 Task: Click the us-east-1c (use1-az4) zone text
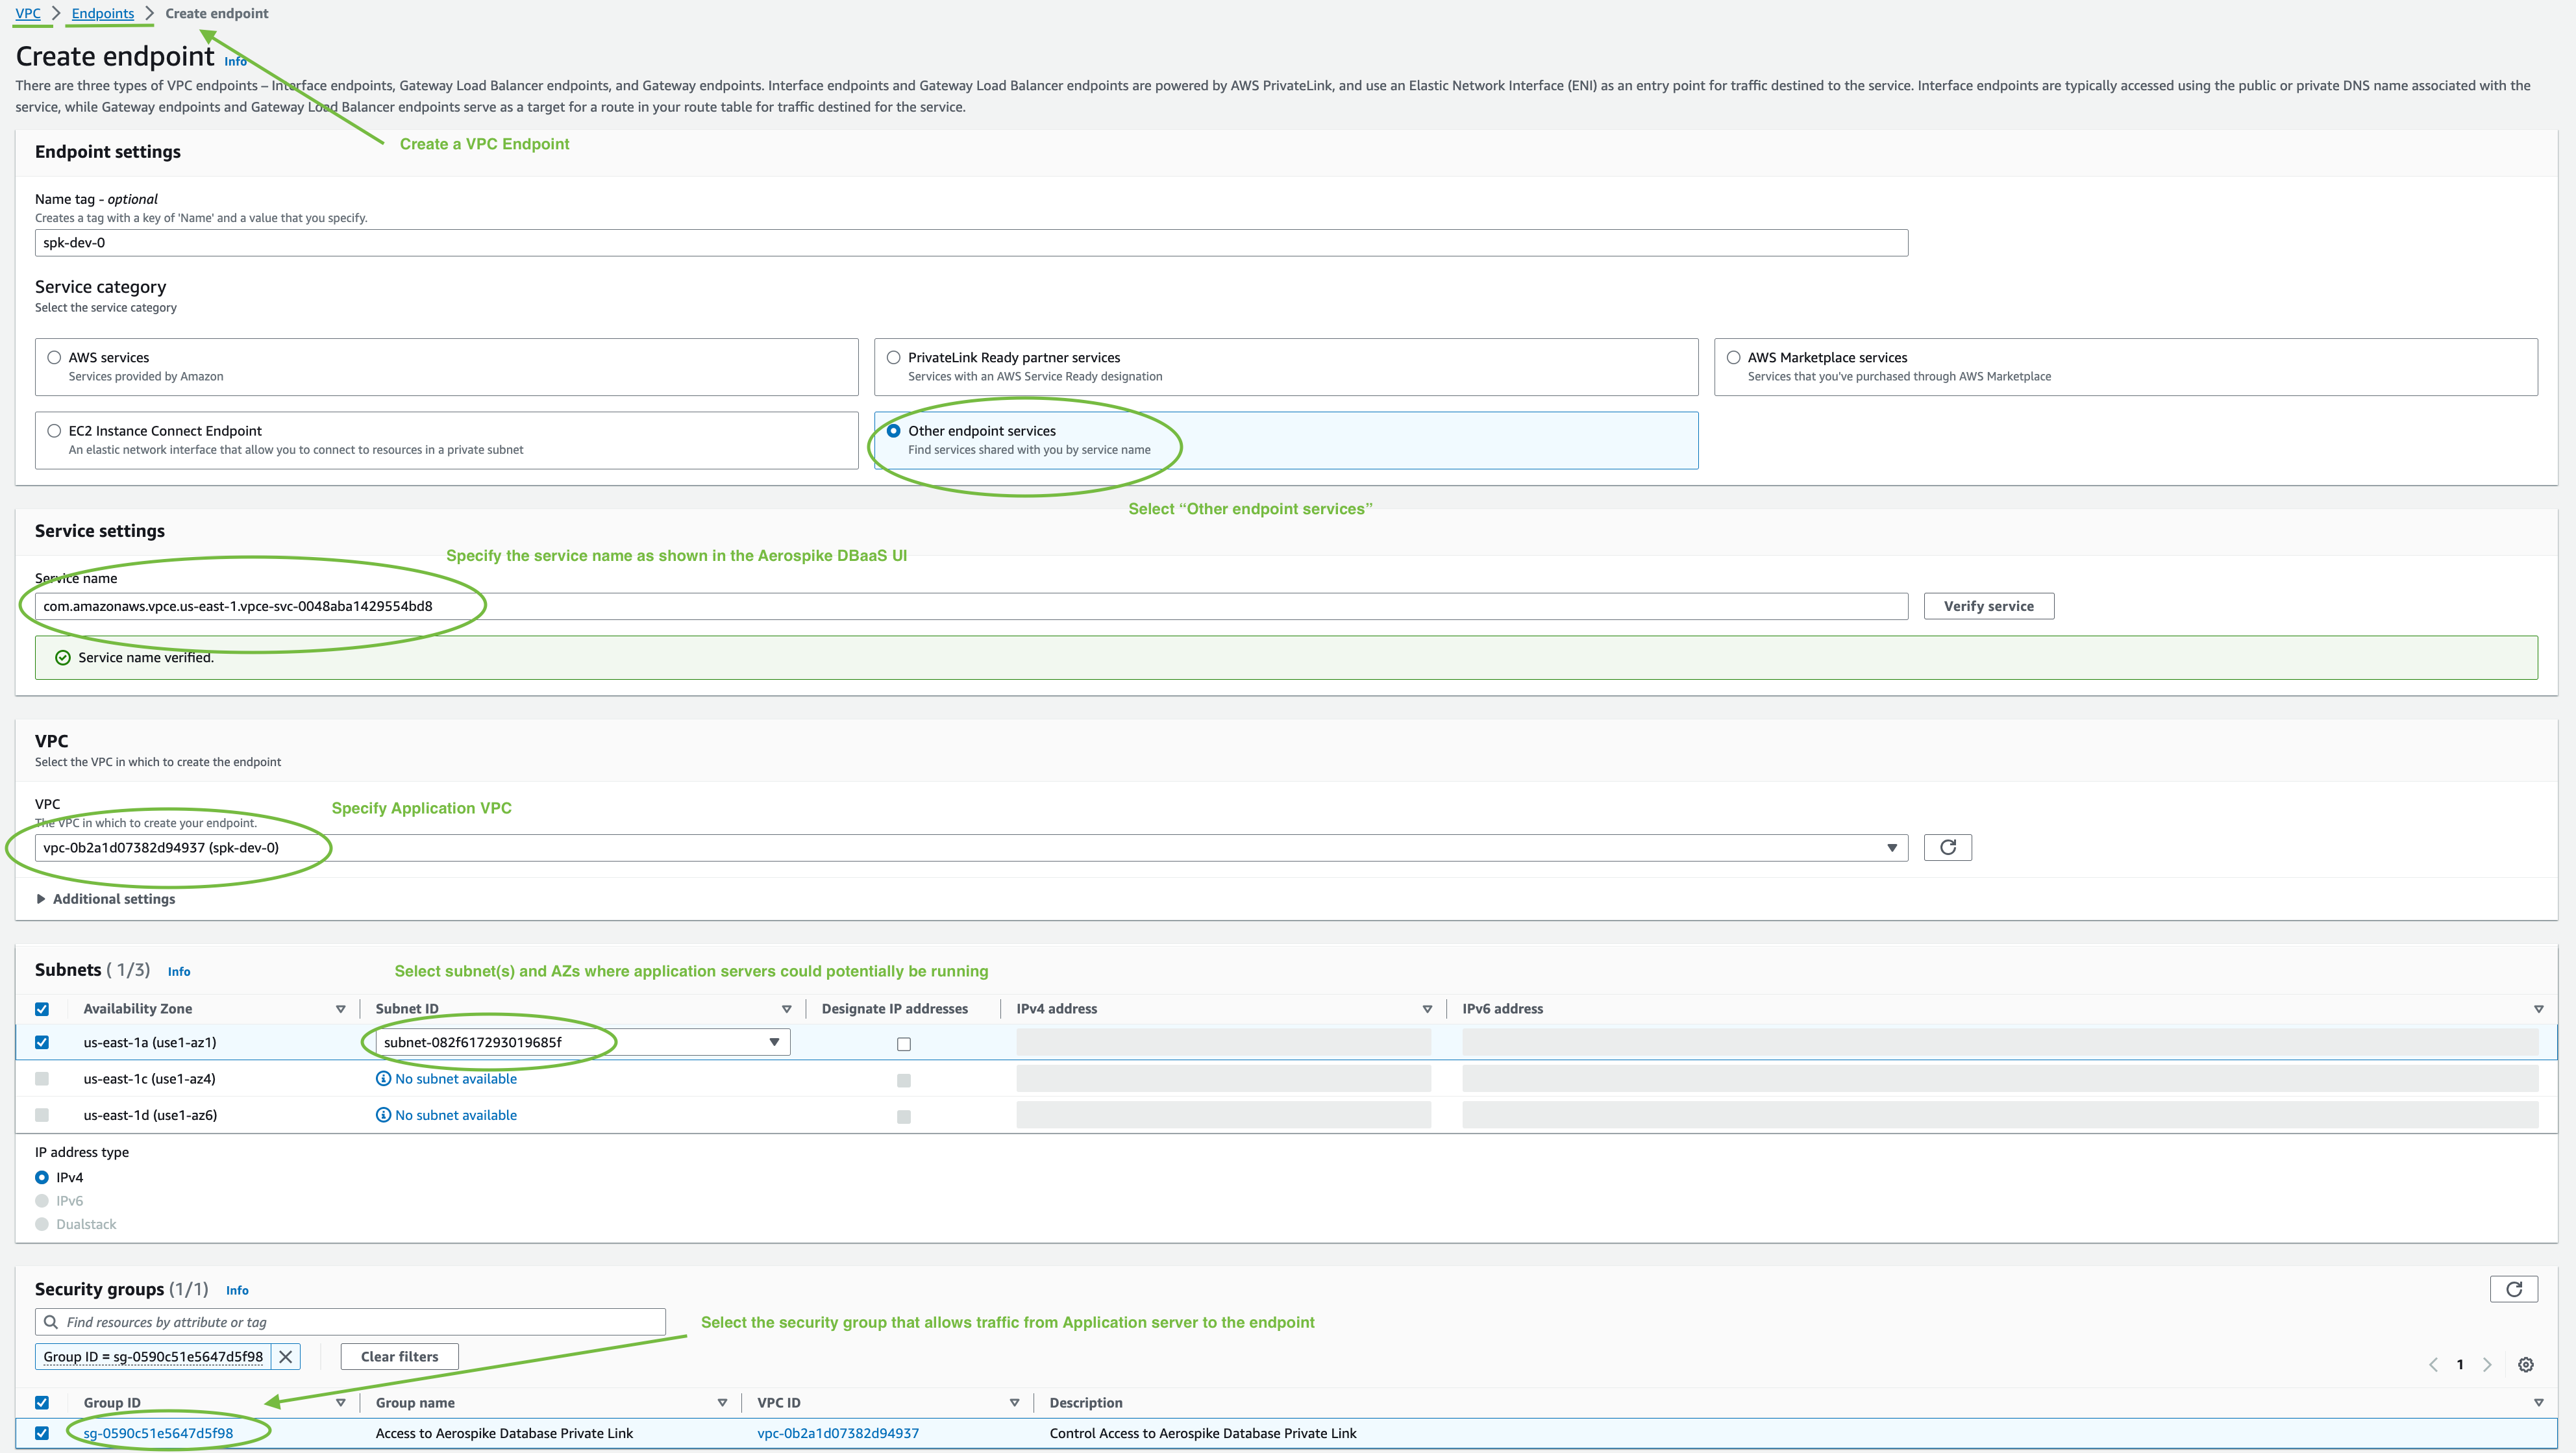[149, 1078]
